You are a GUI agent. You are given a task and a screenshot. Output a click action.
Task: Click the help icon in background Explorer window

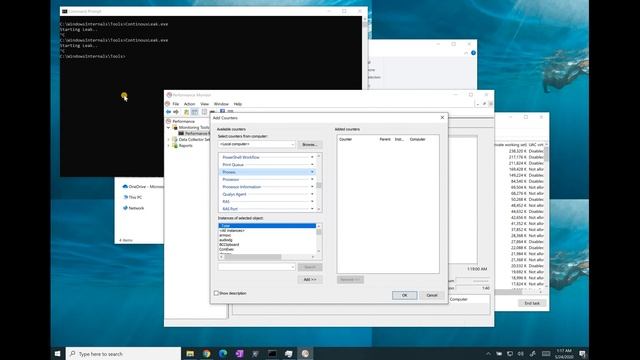point(473,53)
